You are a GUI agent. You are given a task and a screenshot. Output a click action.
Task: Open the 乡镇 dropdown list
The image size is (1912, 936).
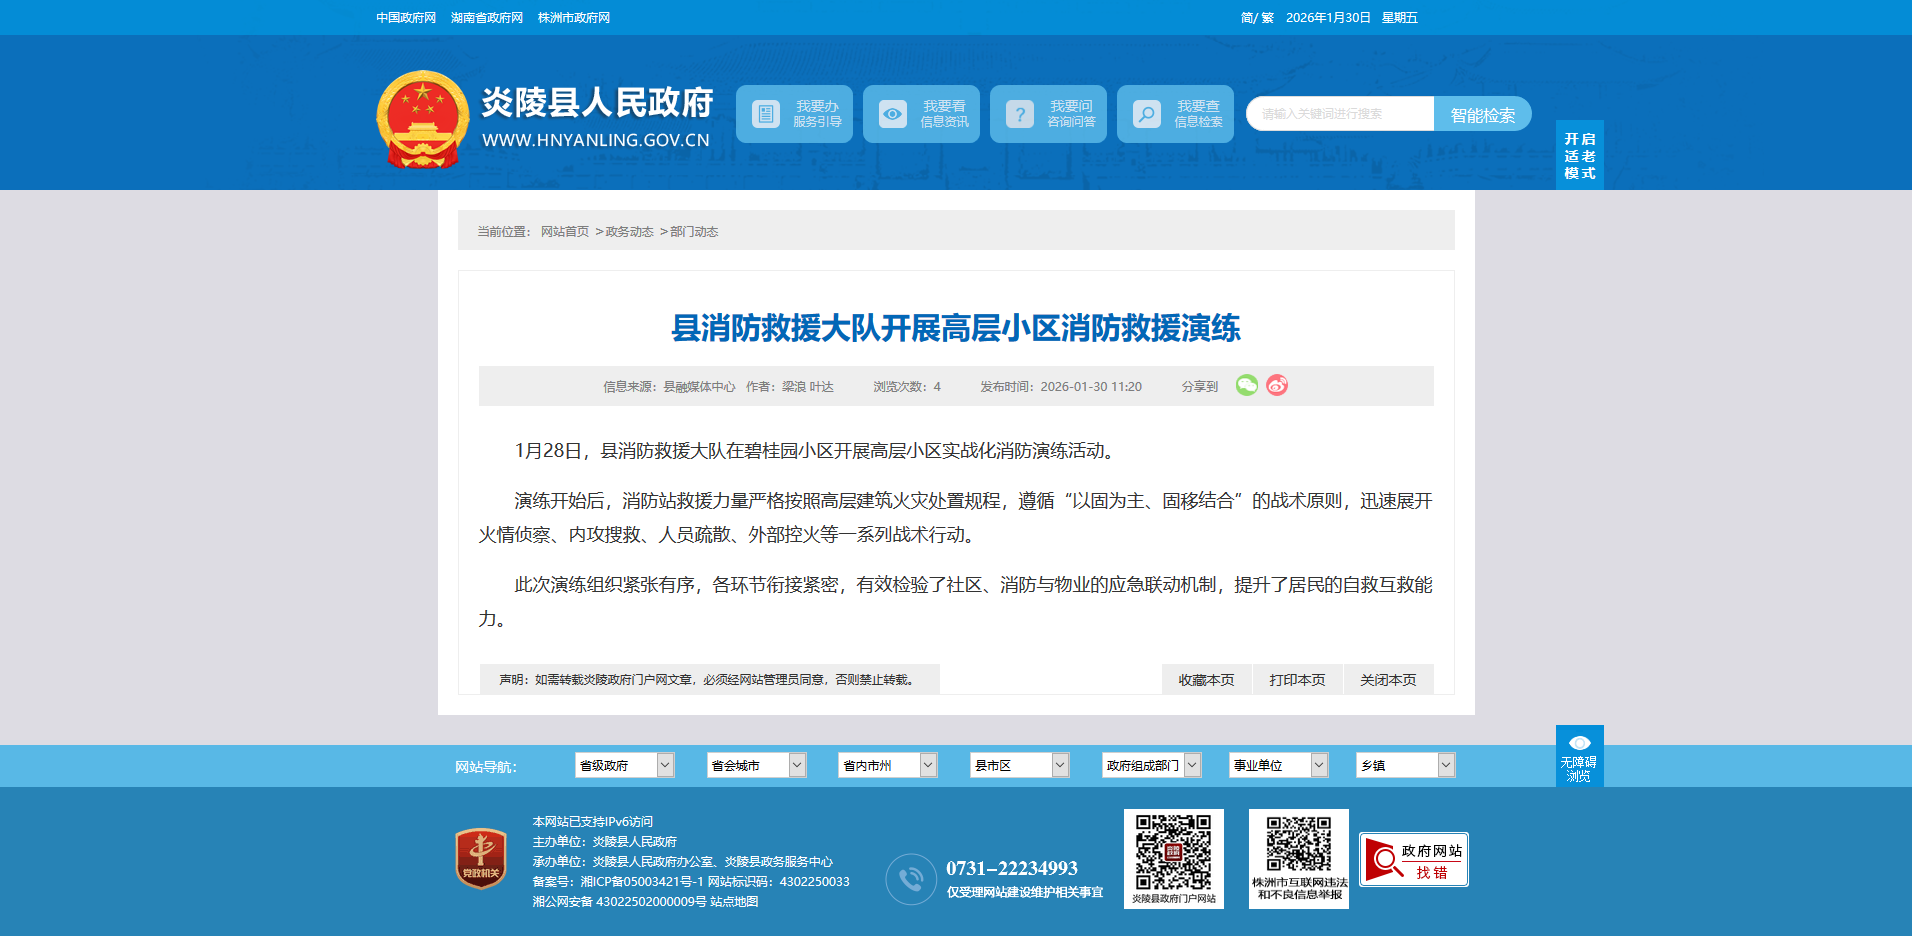point(1405,765)
